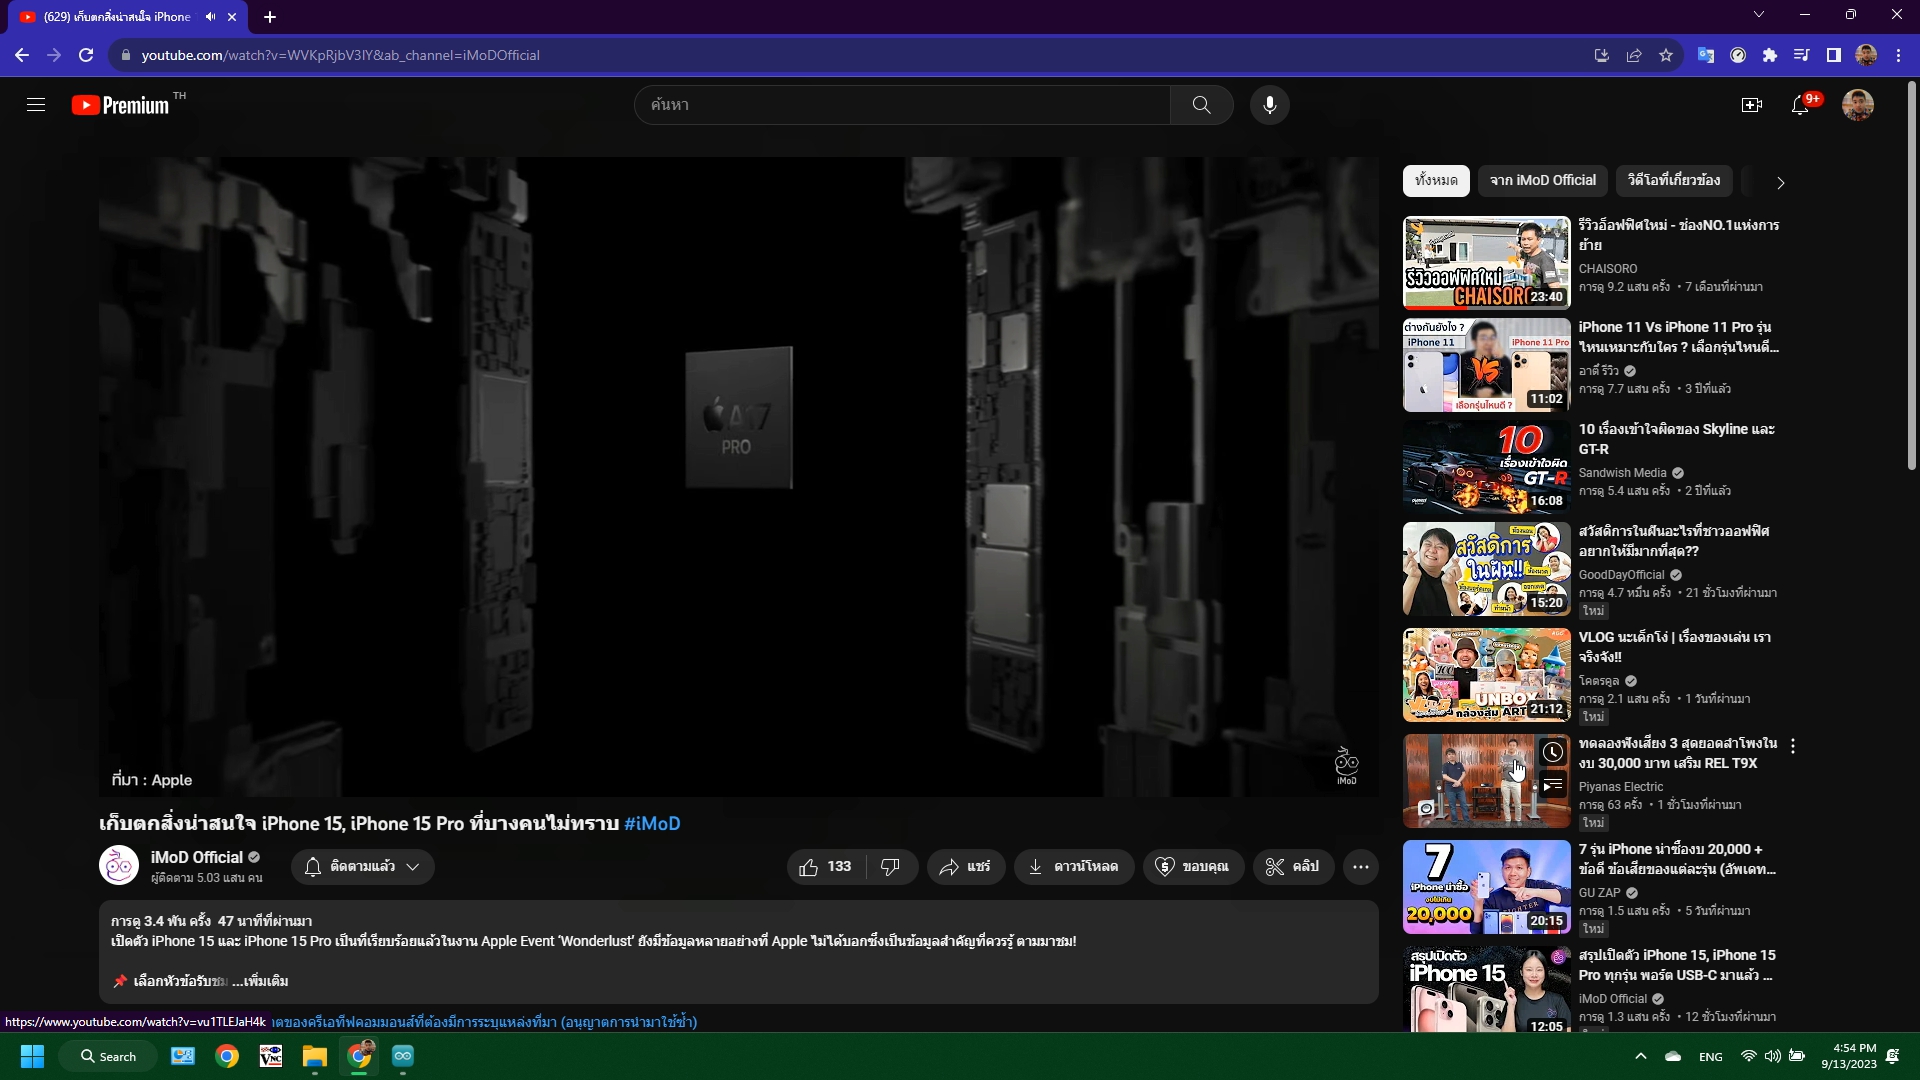Open Arduino IDE from taskbar
The width and height of the screenshot is (1920, 1080).
pyautogui.click(x=403, y=1056)
